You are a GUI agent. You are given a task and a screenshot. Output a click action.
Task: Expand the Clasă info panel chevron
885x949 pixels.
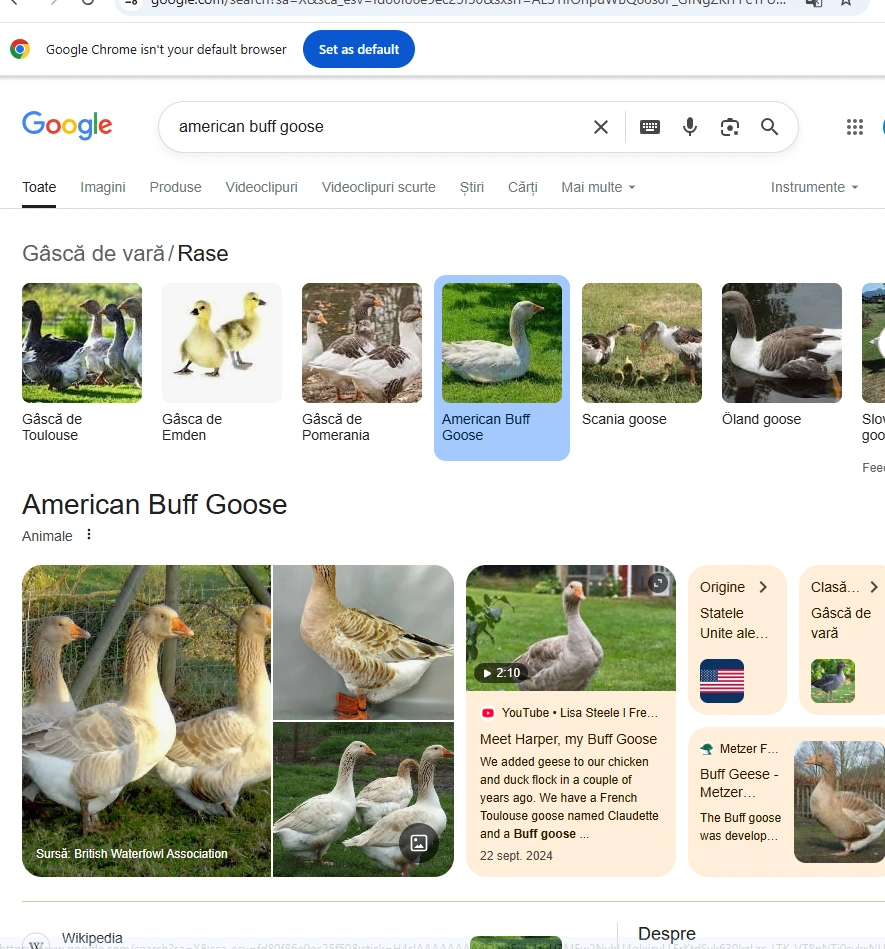[x=873, y=587]
